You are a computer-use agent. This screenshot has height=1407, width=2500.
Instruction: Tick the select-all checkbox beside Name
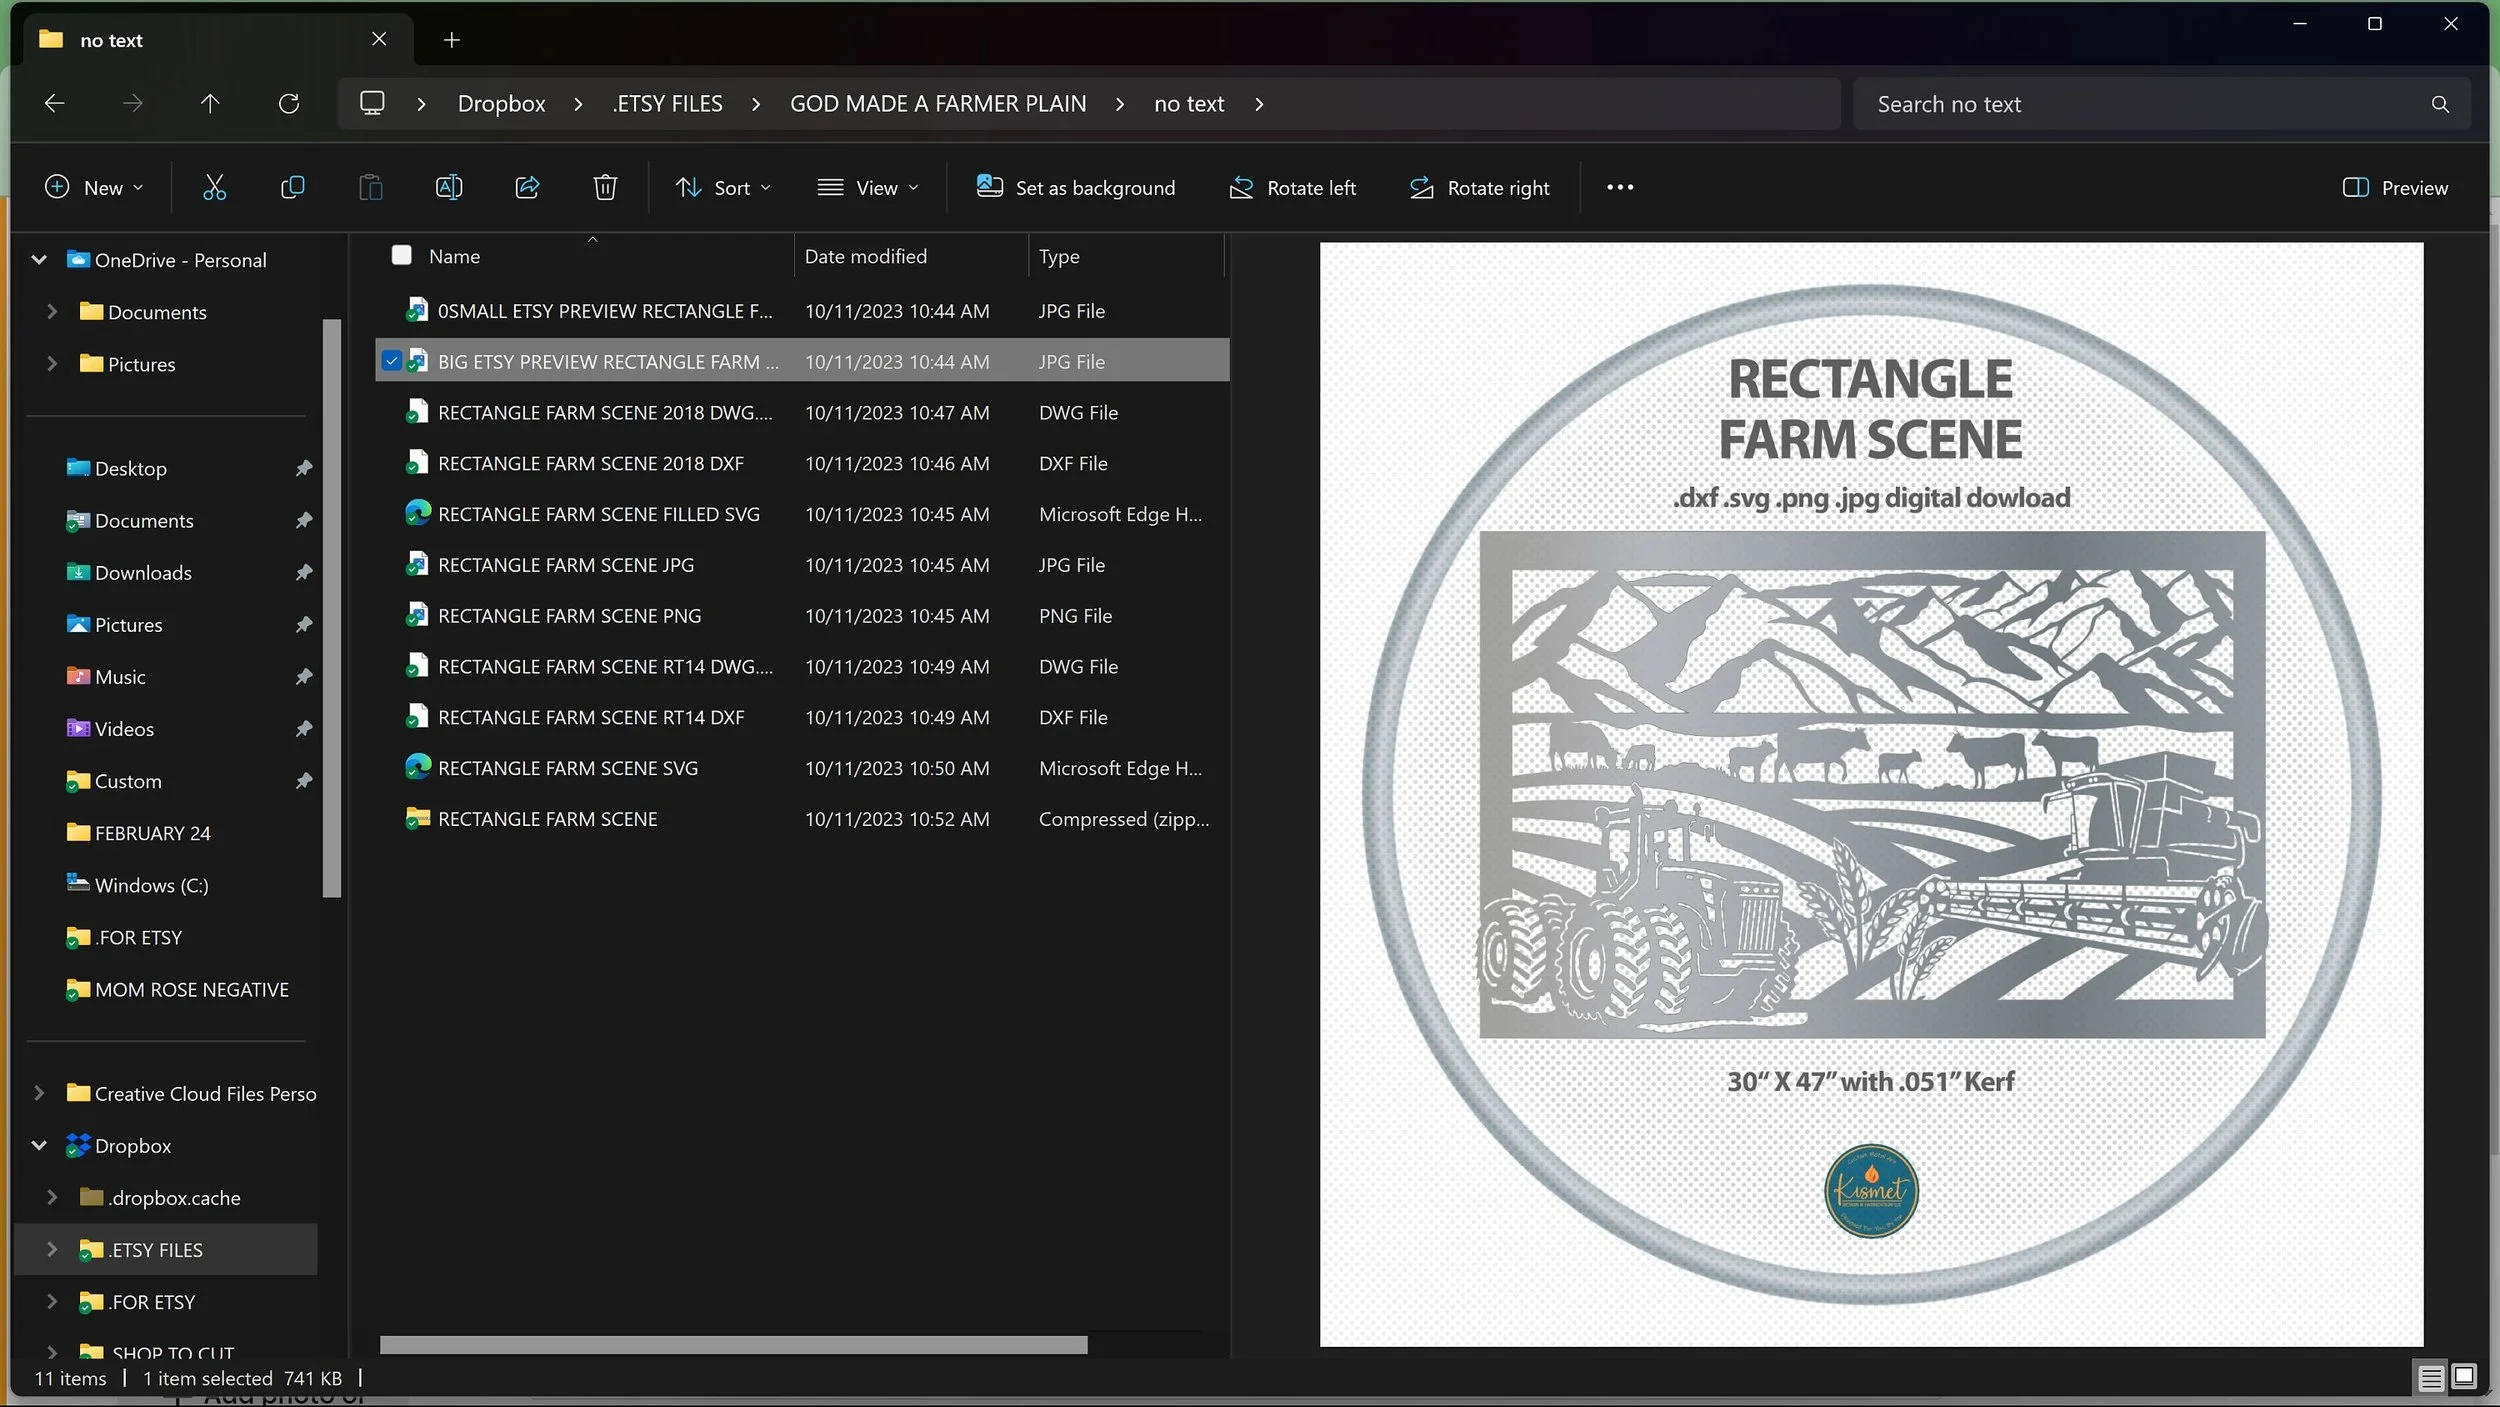point(402,256)
